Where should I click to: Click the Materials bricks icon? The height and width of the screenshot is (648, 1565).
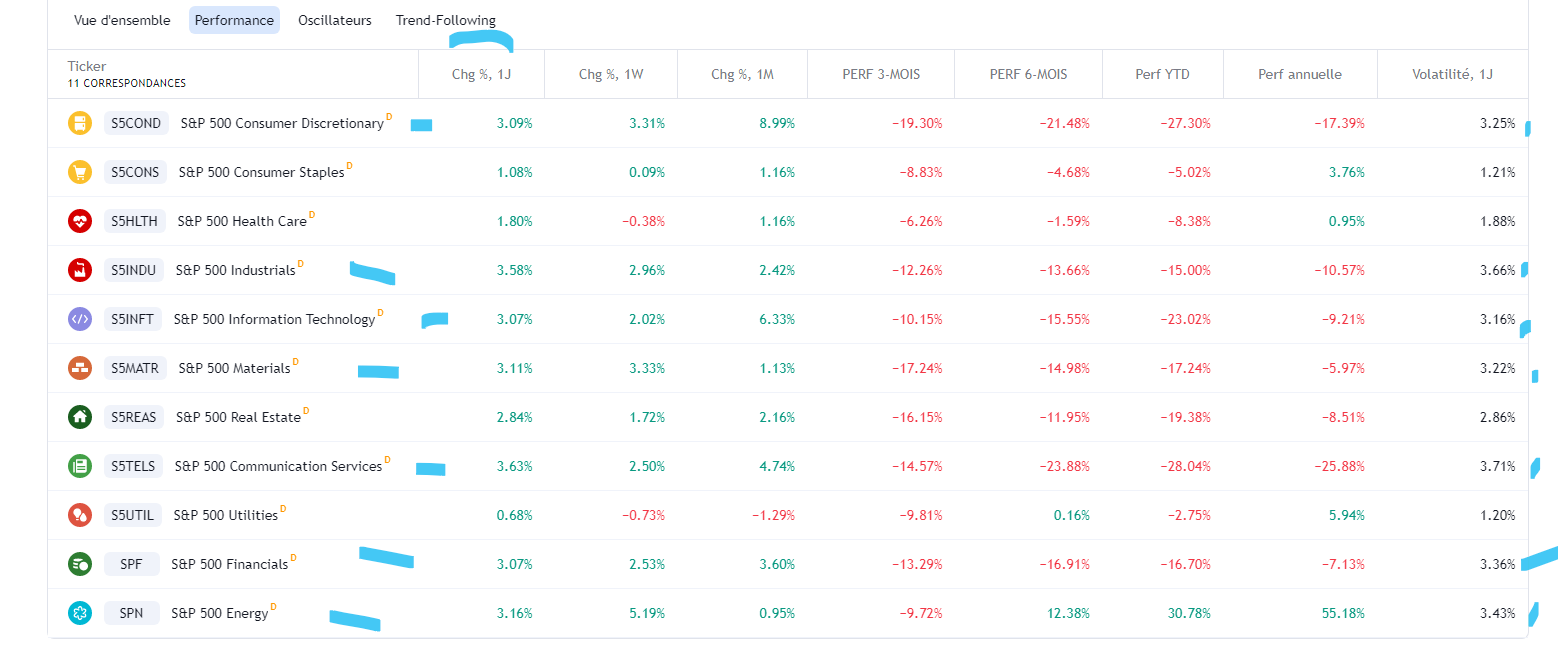[x=79, y=368]
